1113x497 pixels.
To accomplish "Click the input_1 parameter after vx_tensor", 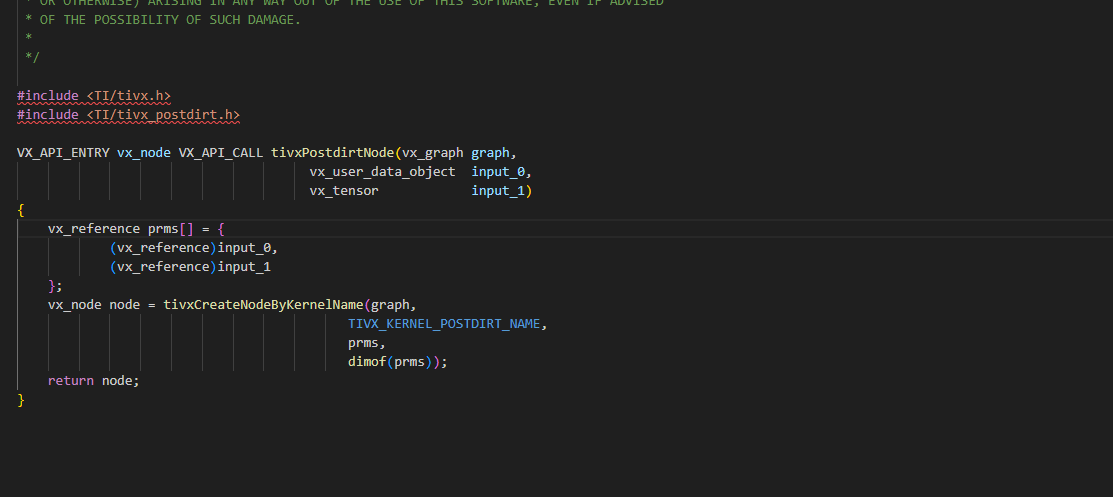I will click(498, 191).
